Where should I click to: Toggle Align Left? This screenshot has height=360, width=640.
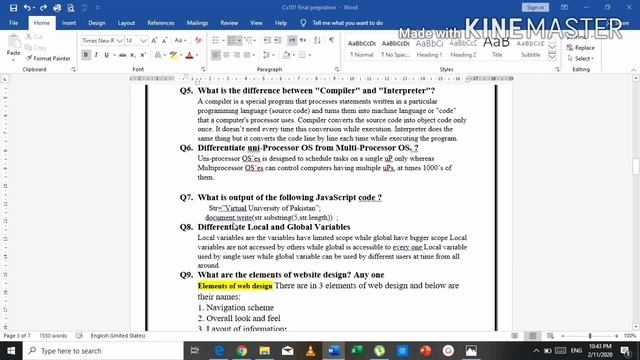pyautogui.click(x=216, y=55)
